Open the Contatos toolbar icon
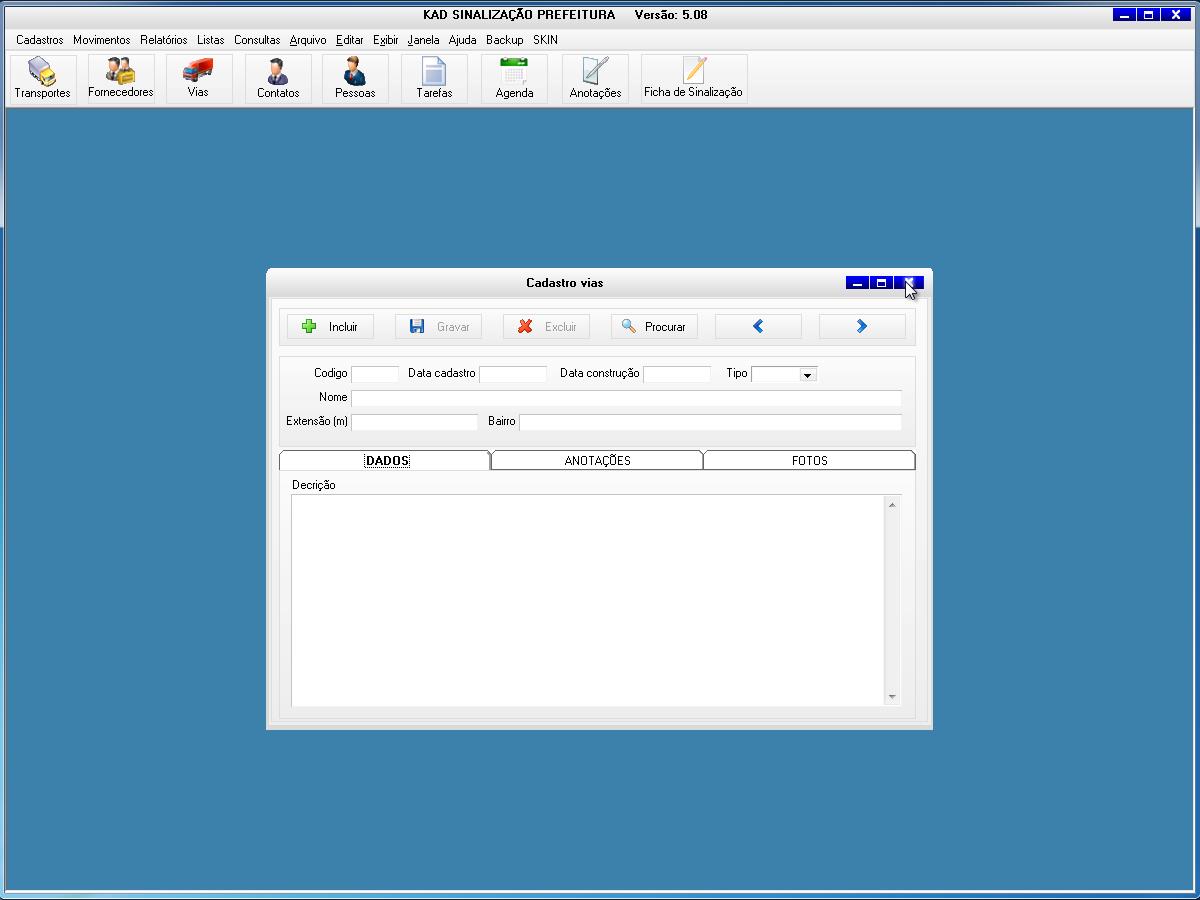The image size is (1200, 900). tap(278, 79)
